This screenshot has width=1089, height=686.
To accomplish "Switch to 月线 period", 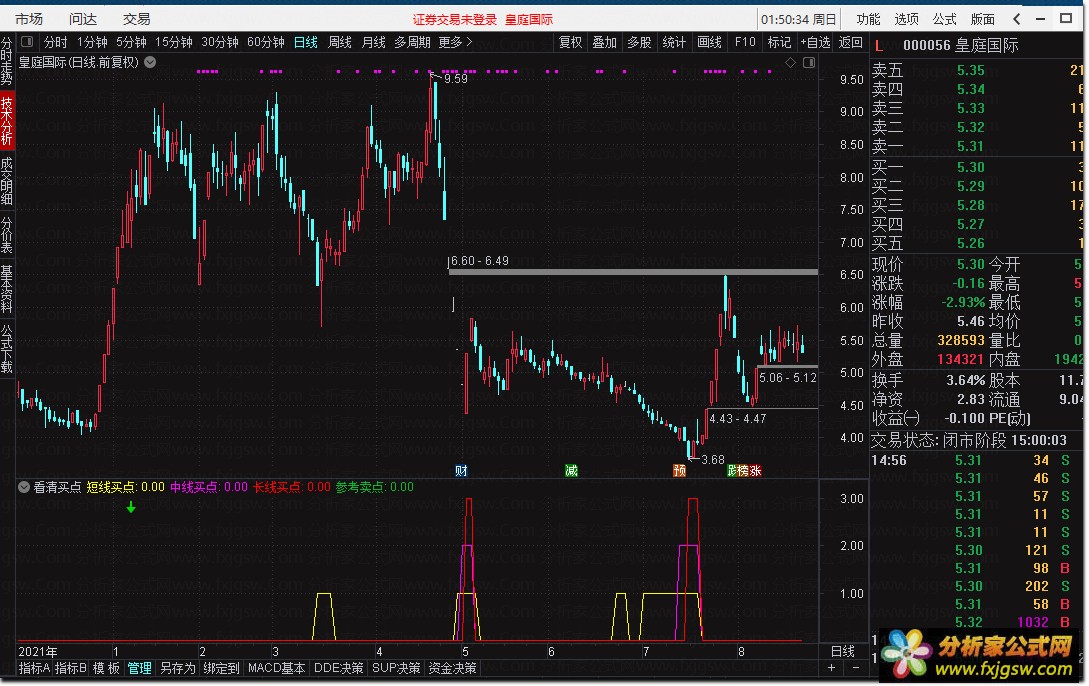I will (373, 42).
